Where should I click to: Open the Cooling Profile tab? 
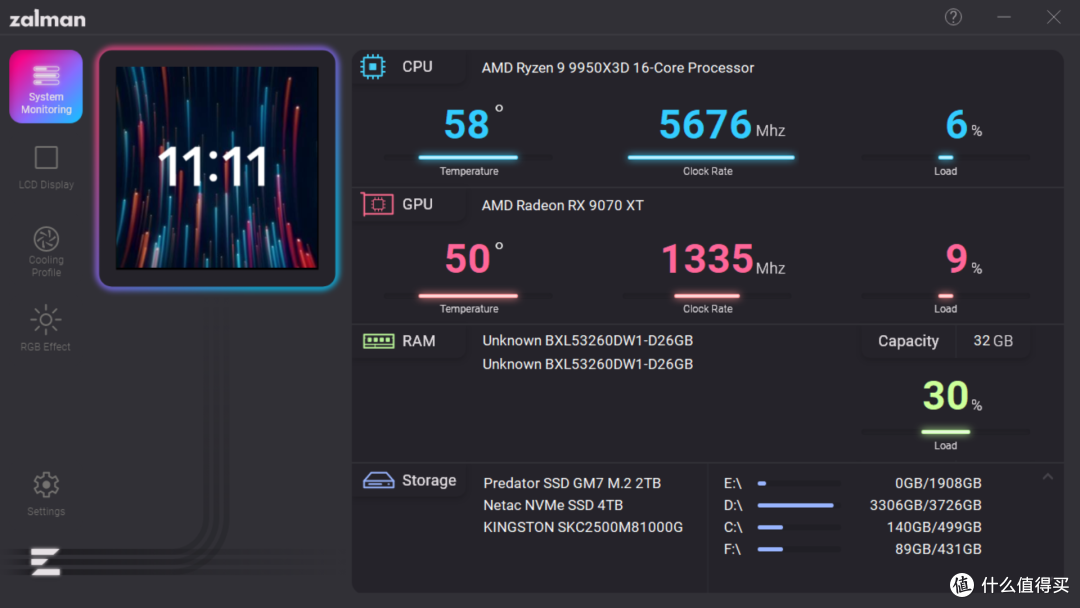point(46,251)
